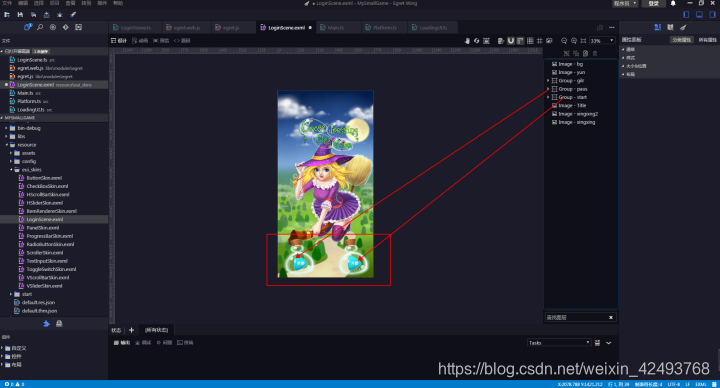The image size is (720, 388).
Task: Click the zoom in magnifier icon
Action: click(574, 41)
